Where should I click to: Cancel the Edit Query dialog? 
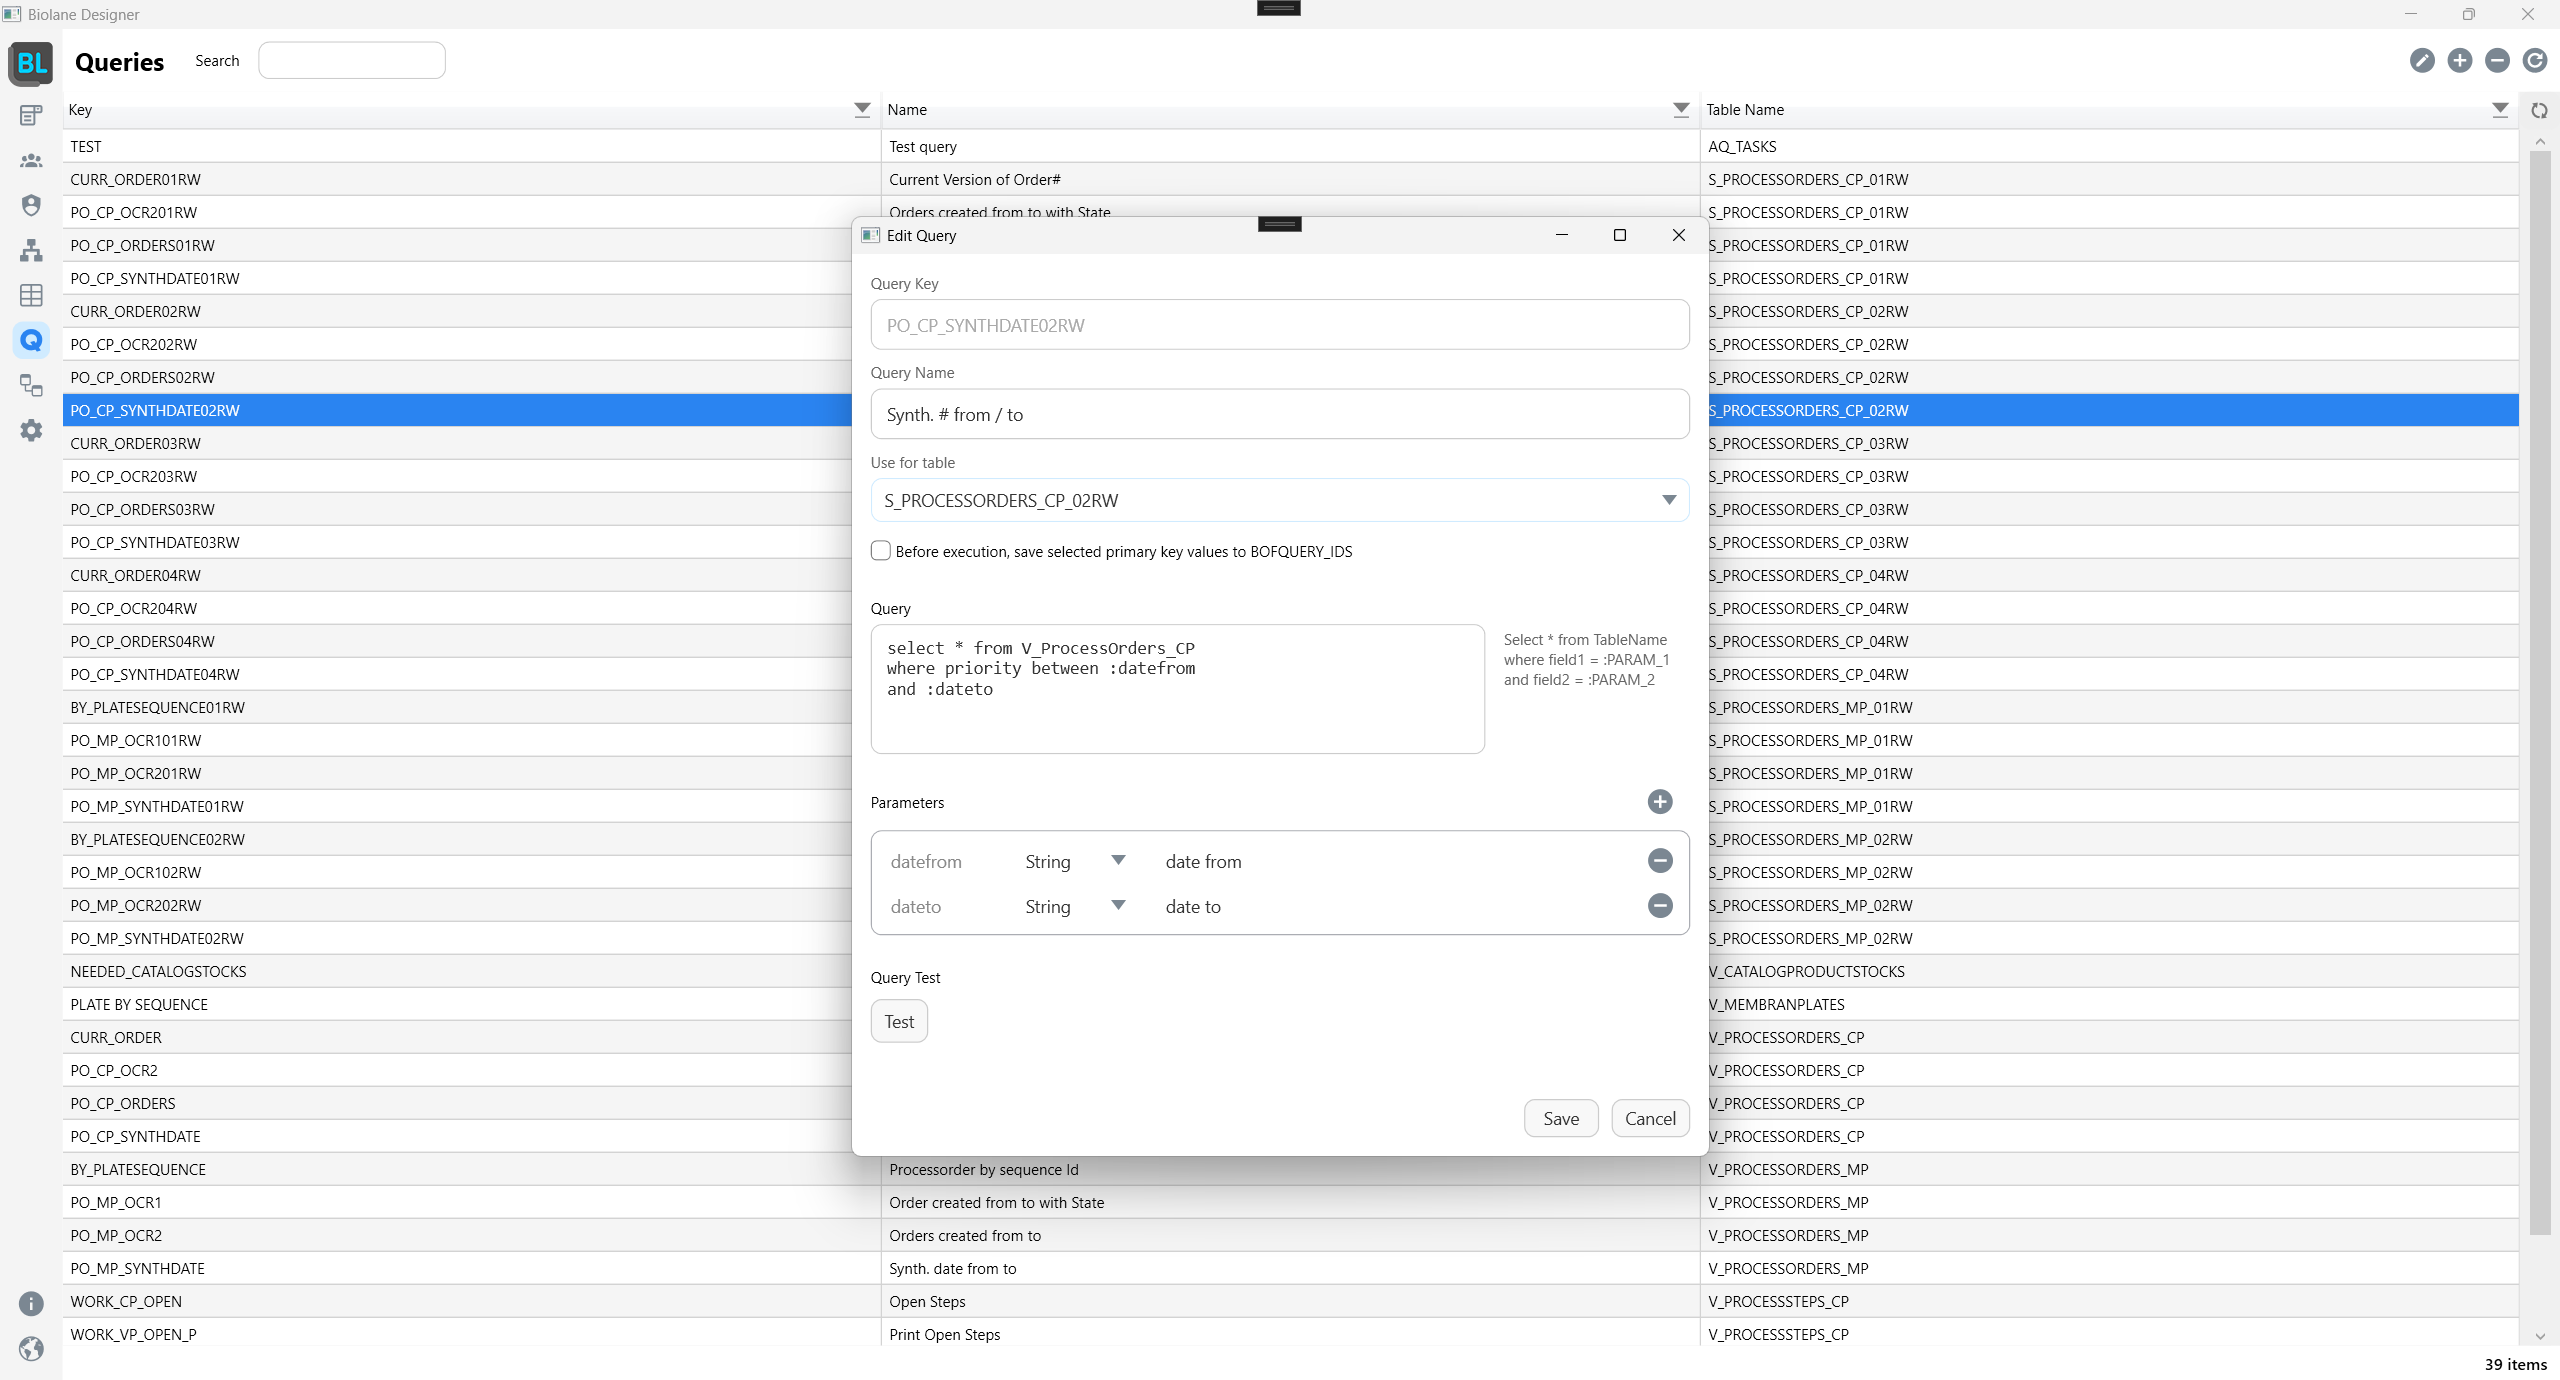[1650, 1119]
